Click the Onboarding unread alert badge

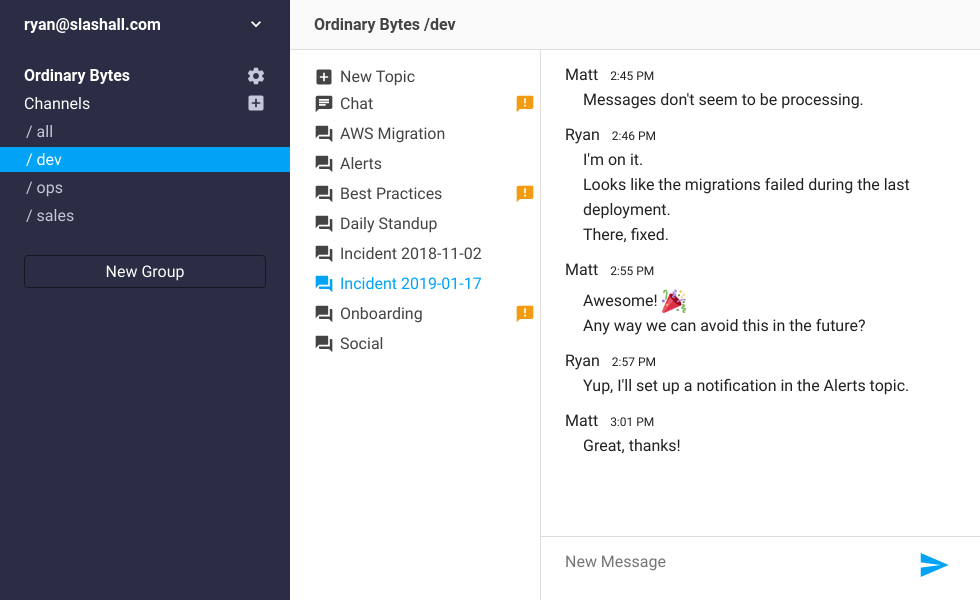point(524,313)
